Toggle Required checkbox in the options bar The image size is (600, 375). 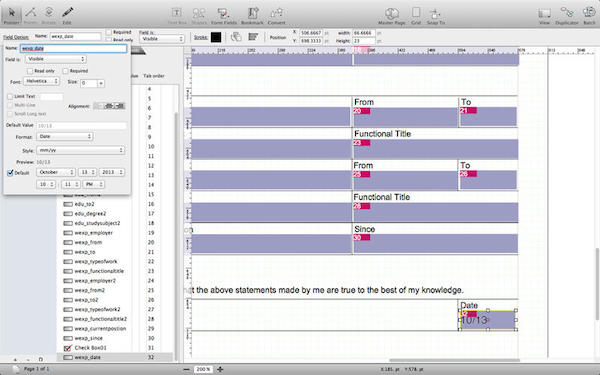click(109, 32)
